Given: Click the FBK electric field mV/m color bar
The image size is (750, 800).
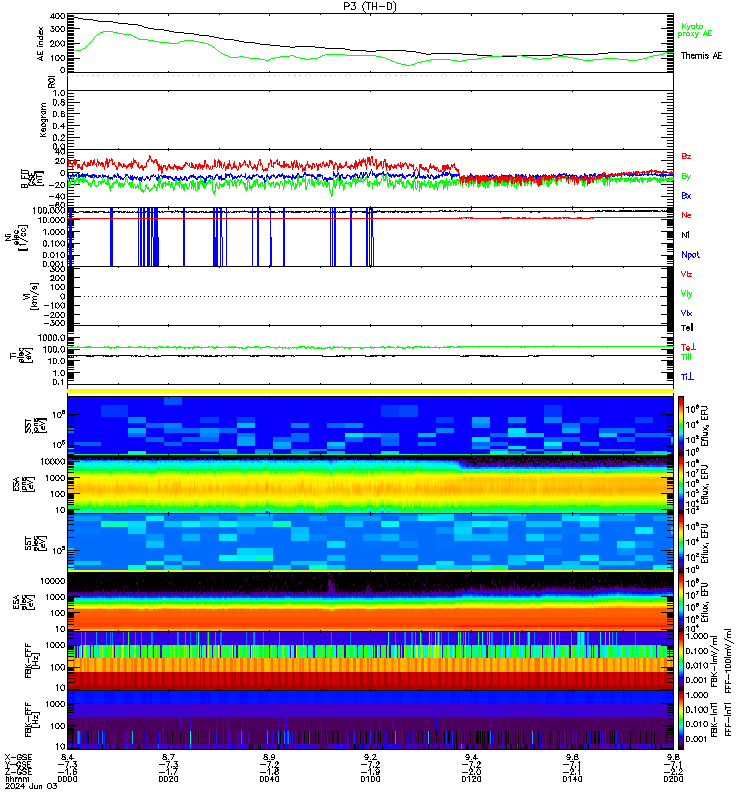Looking at the screenshot, I should (x=680, y=660).
